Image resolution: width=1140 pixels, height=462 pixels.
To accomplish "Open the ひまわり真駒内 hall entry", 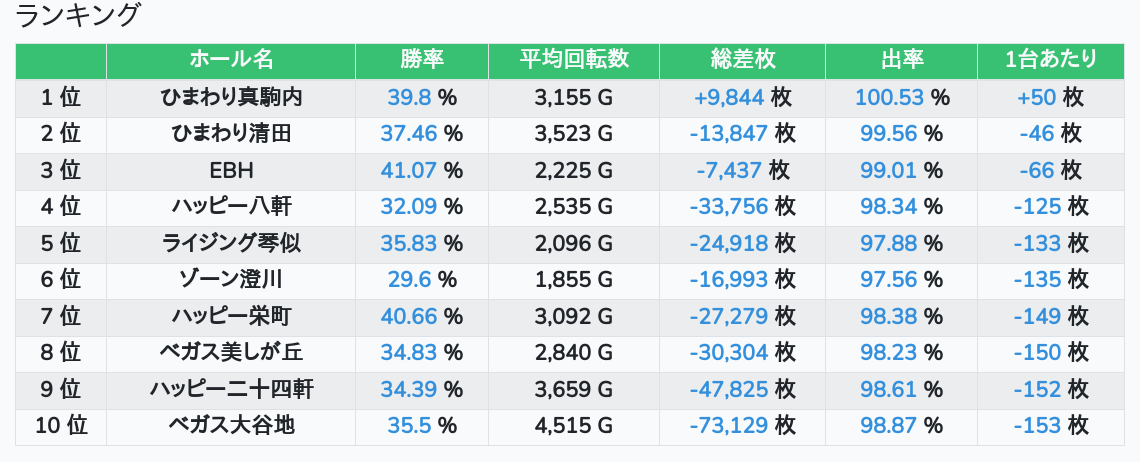I will (x=231, y=97).
